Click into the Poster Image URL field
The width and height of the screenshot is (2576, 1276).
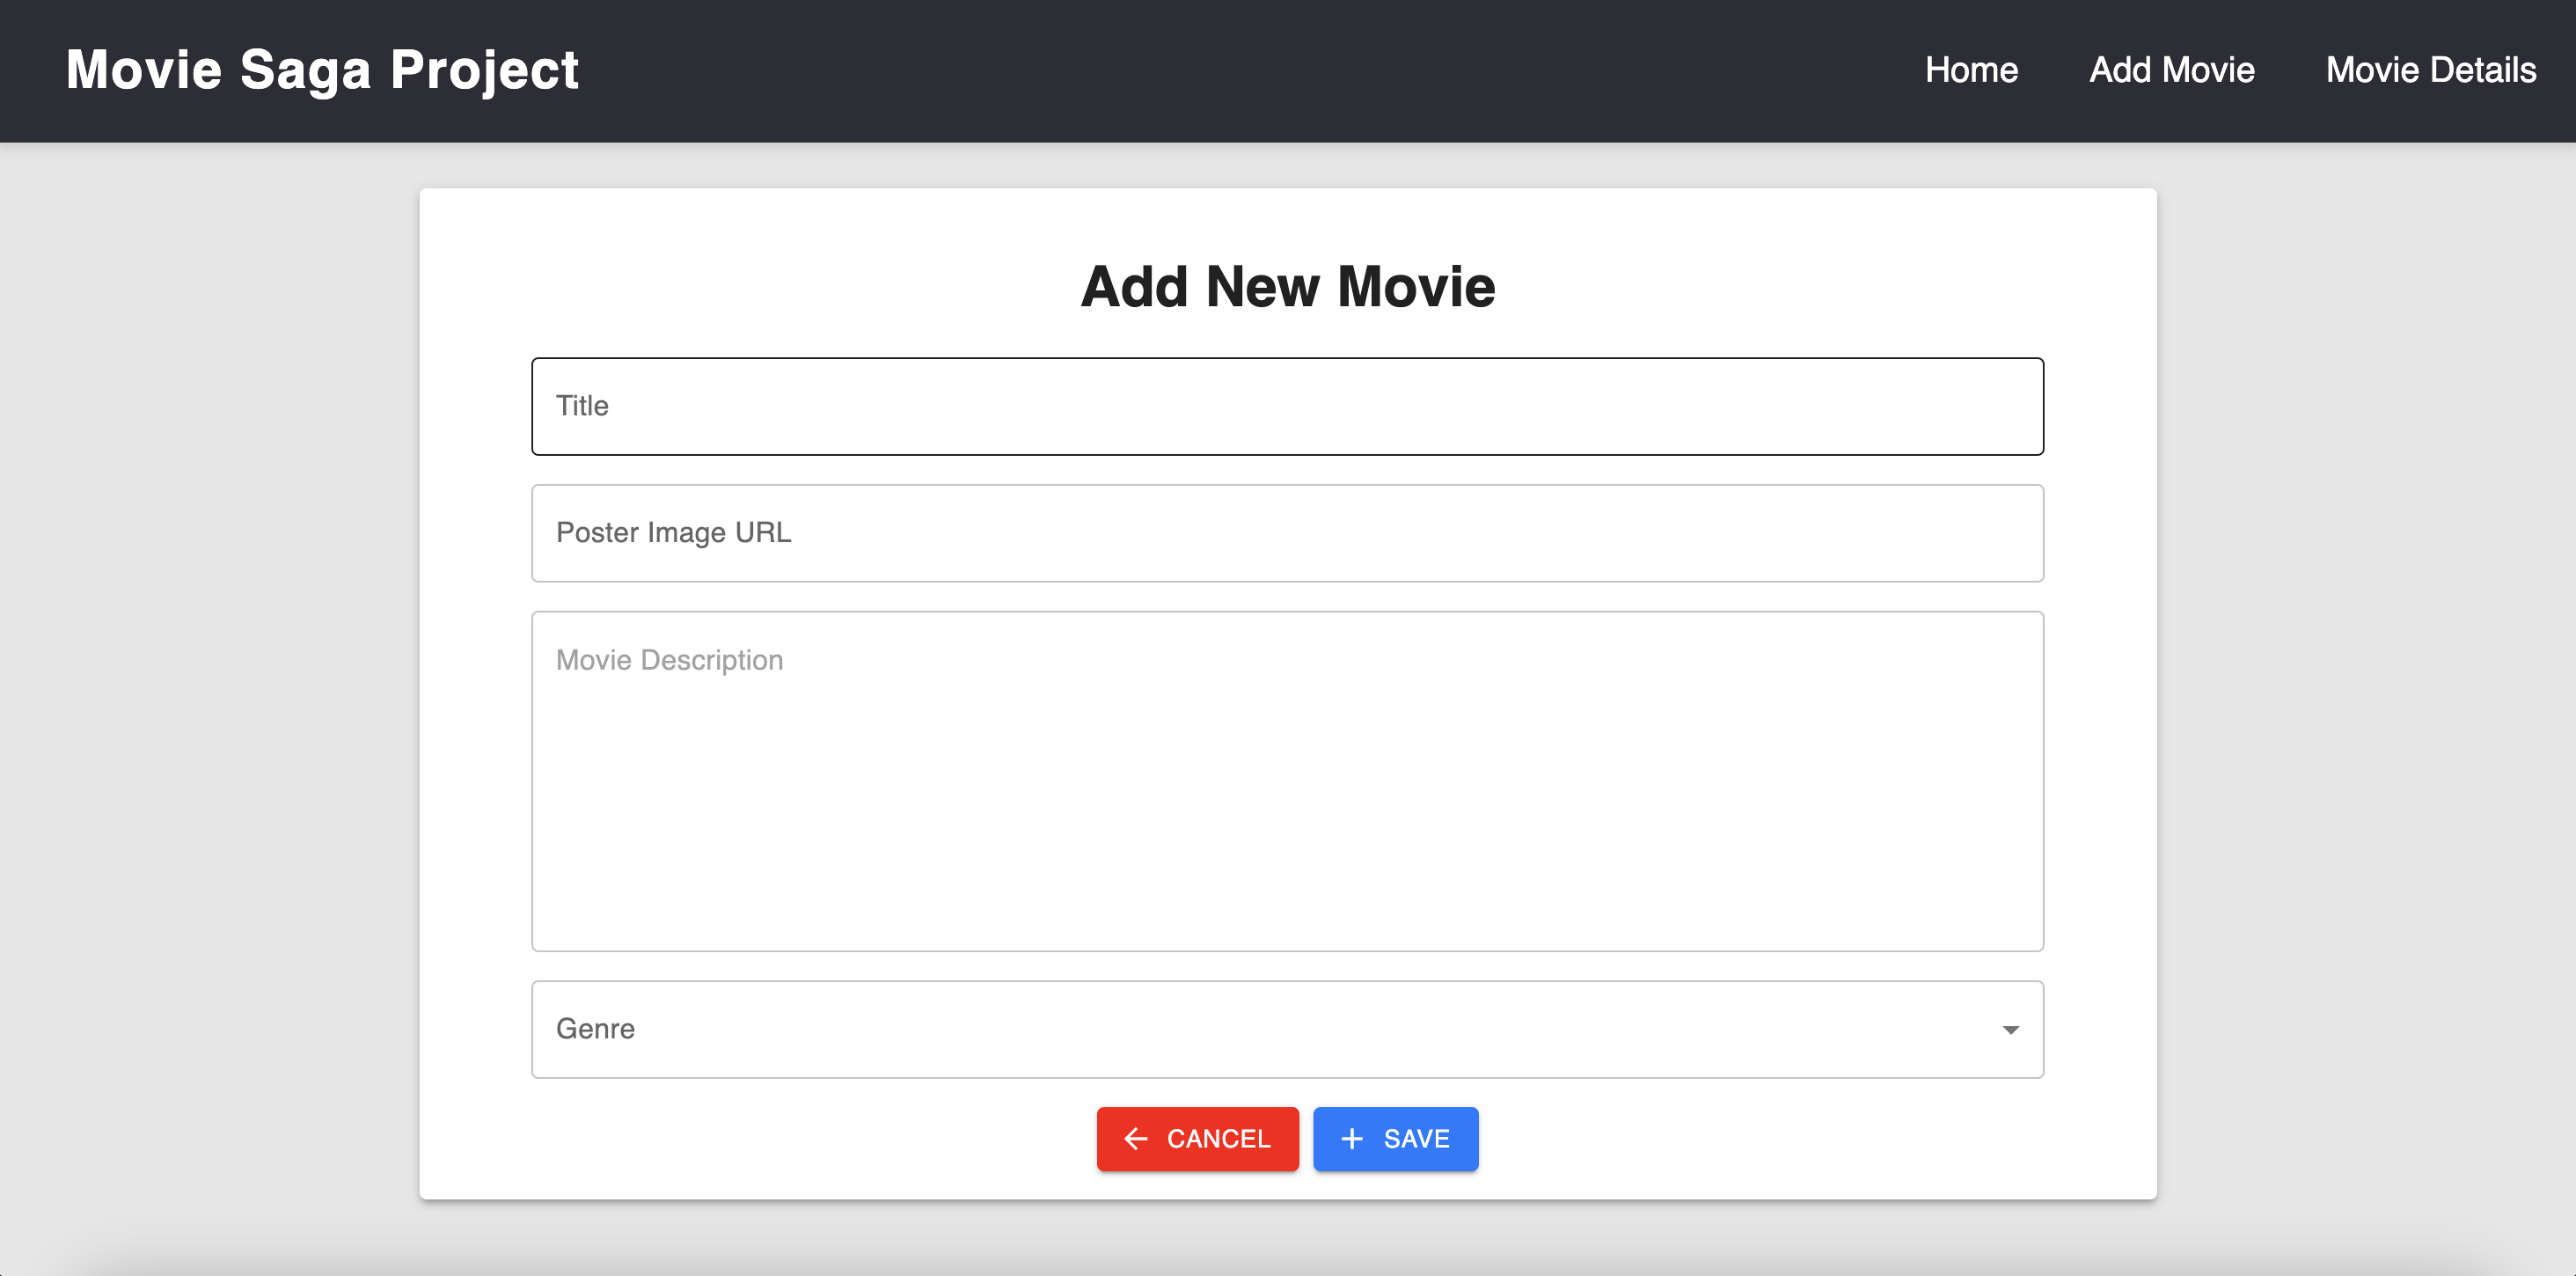1287,533
